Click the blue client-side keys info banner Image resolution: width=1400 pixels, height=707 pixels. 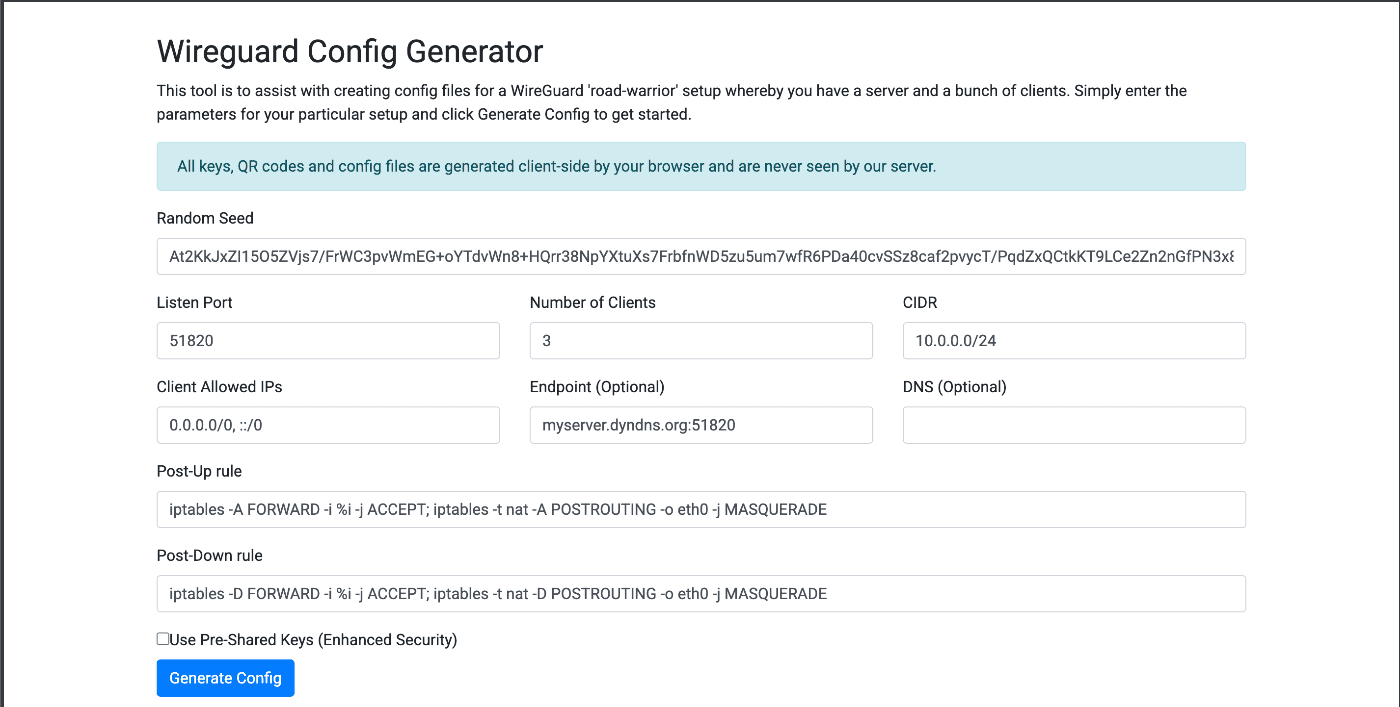(700, 166)
